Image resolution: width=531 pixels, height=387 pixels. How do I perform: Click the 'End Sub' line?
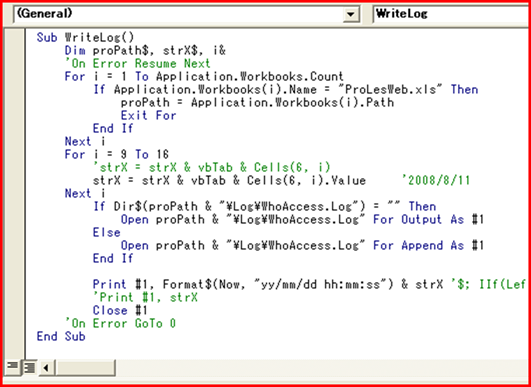[61, 337]
